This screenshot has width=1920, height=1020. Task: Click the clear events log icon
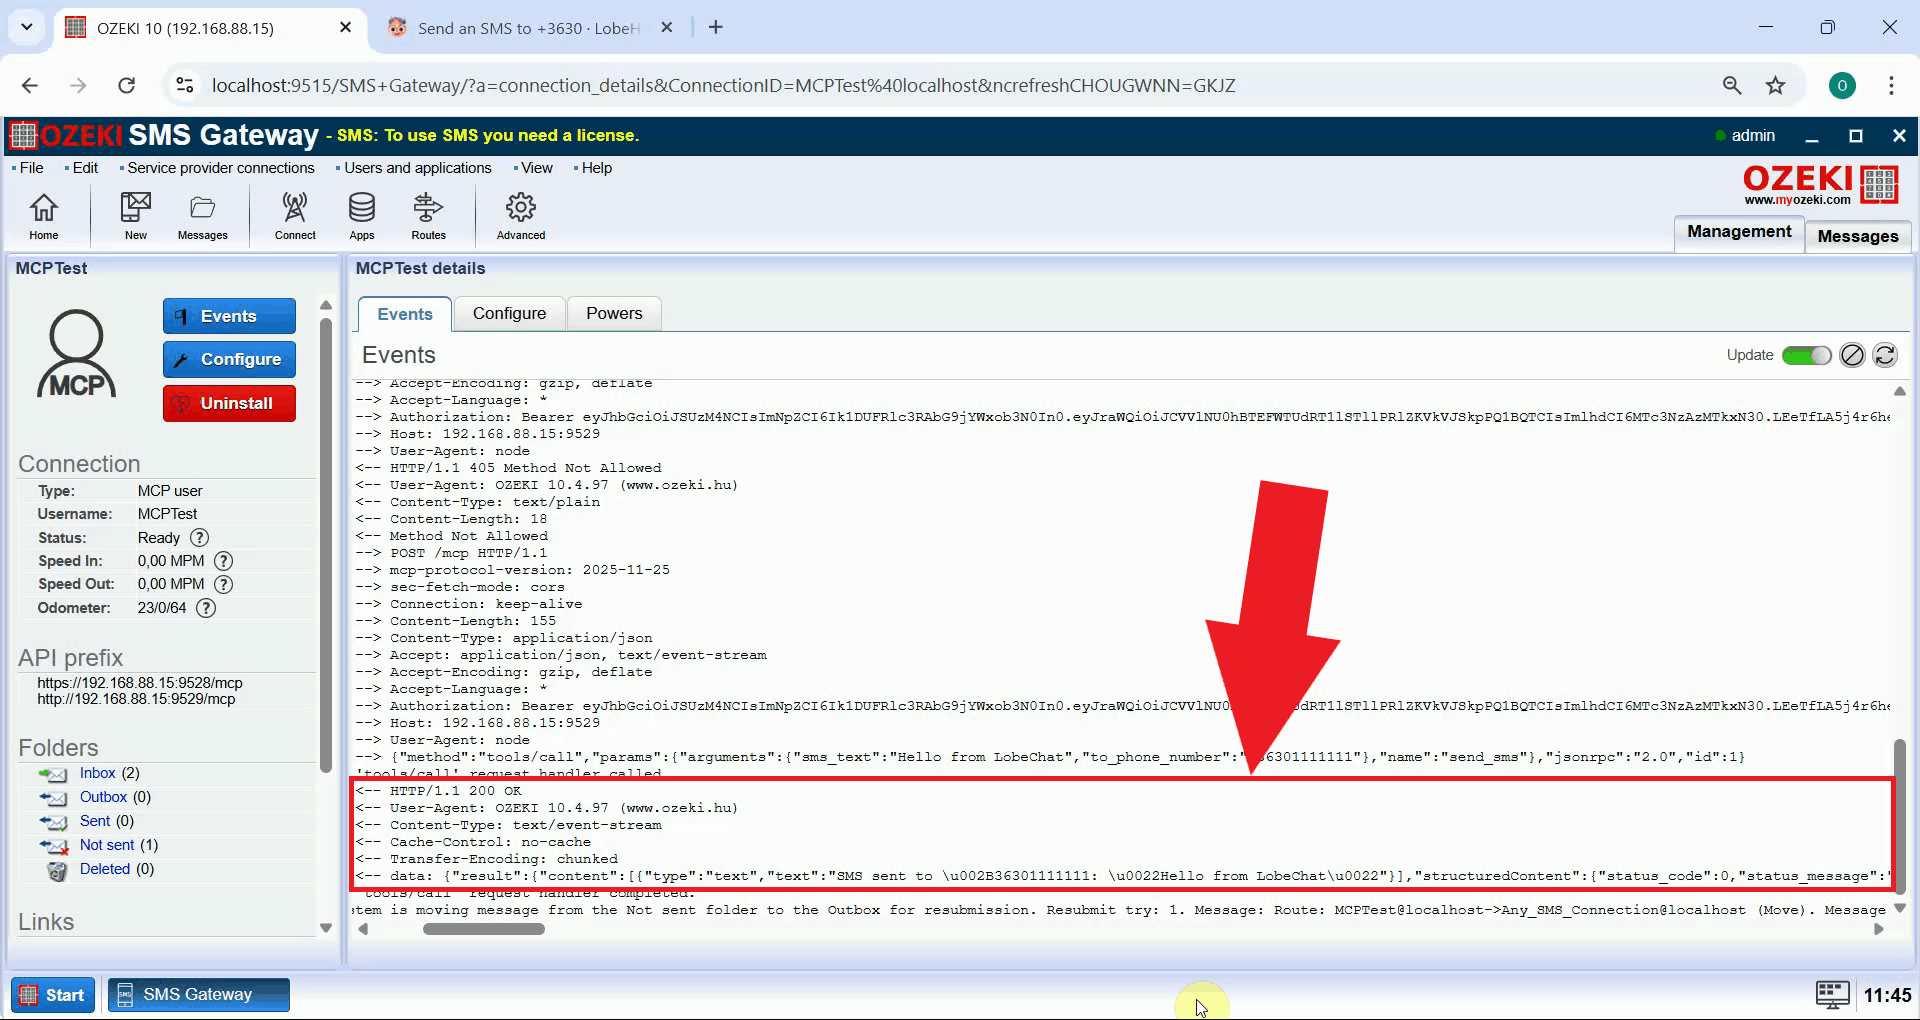coord(1852,355)
